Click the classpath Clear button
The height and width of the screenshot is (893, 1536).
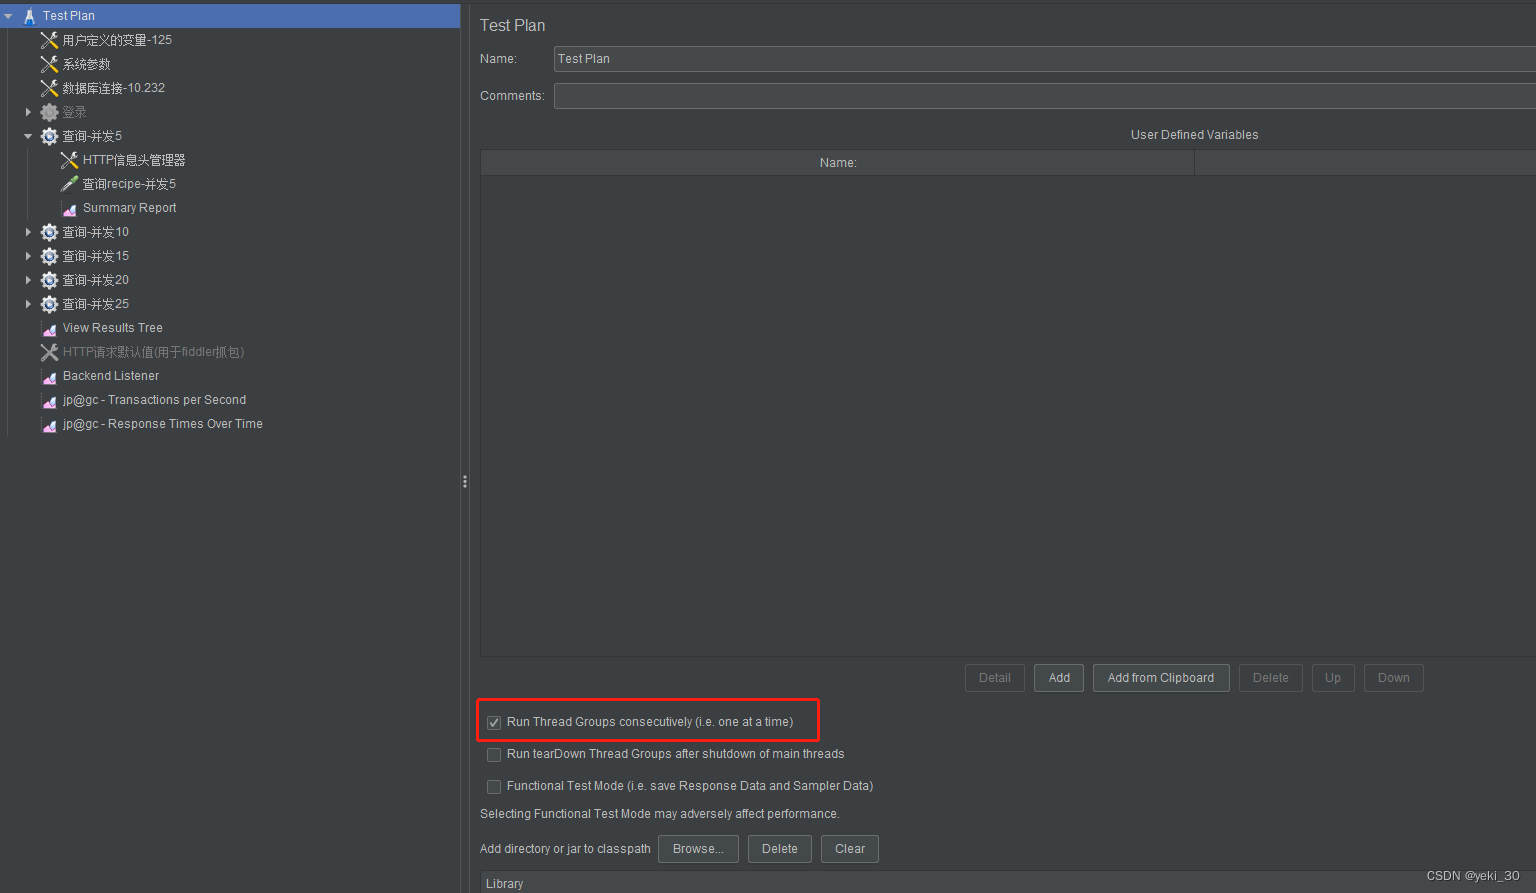[850, 849]
